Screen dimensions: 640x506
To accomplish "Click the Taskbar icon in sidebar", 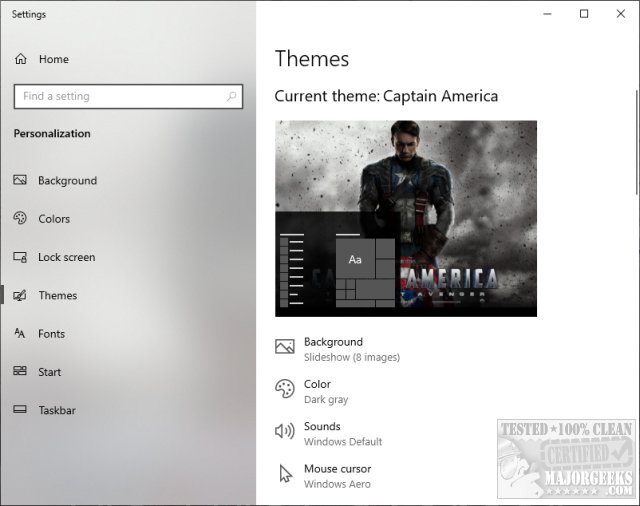I will click(x=20, y=409).
